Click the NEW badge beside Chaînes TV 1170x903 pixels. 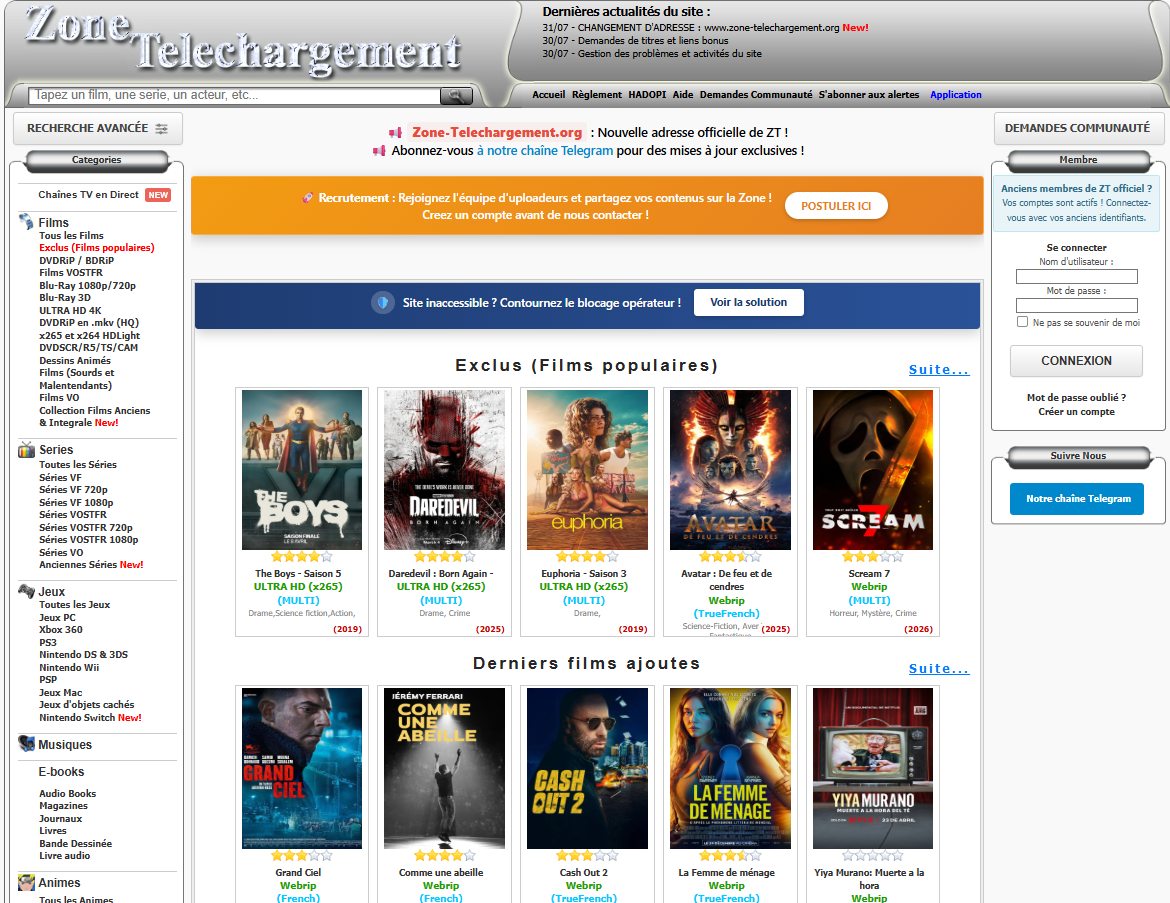(x=158, y=195)
